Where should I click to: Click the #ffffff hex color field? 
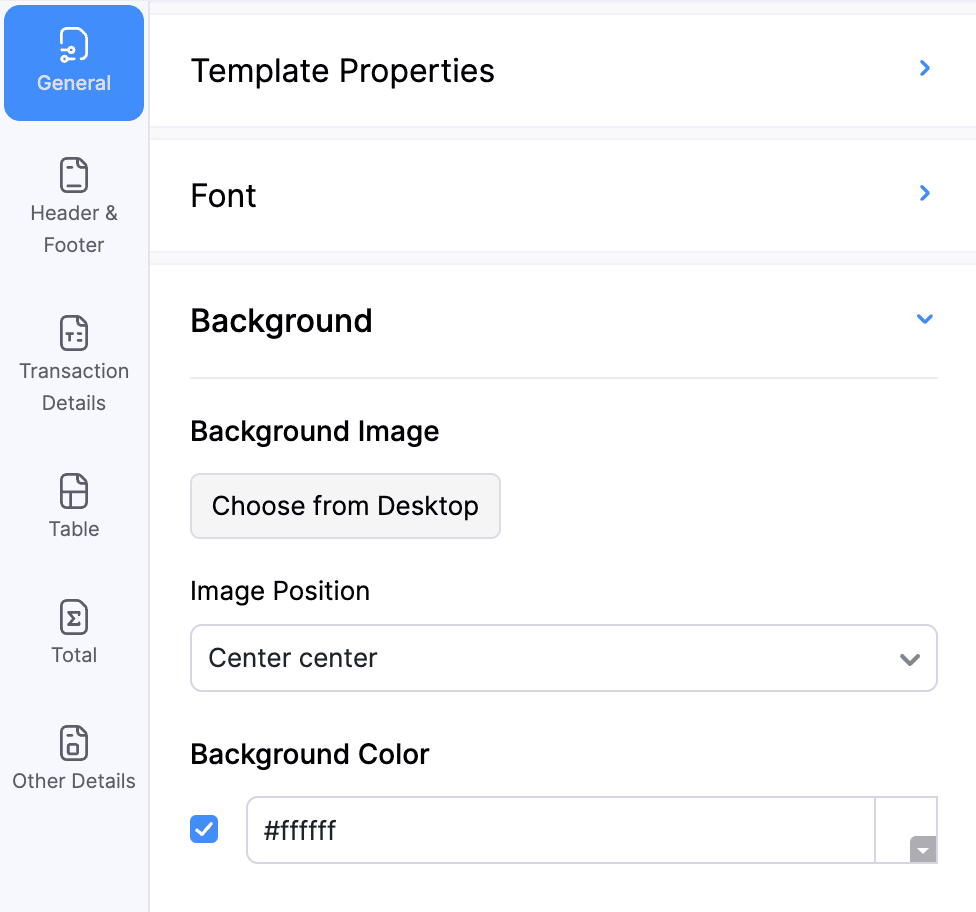point(560,830)
